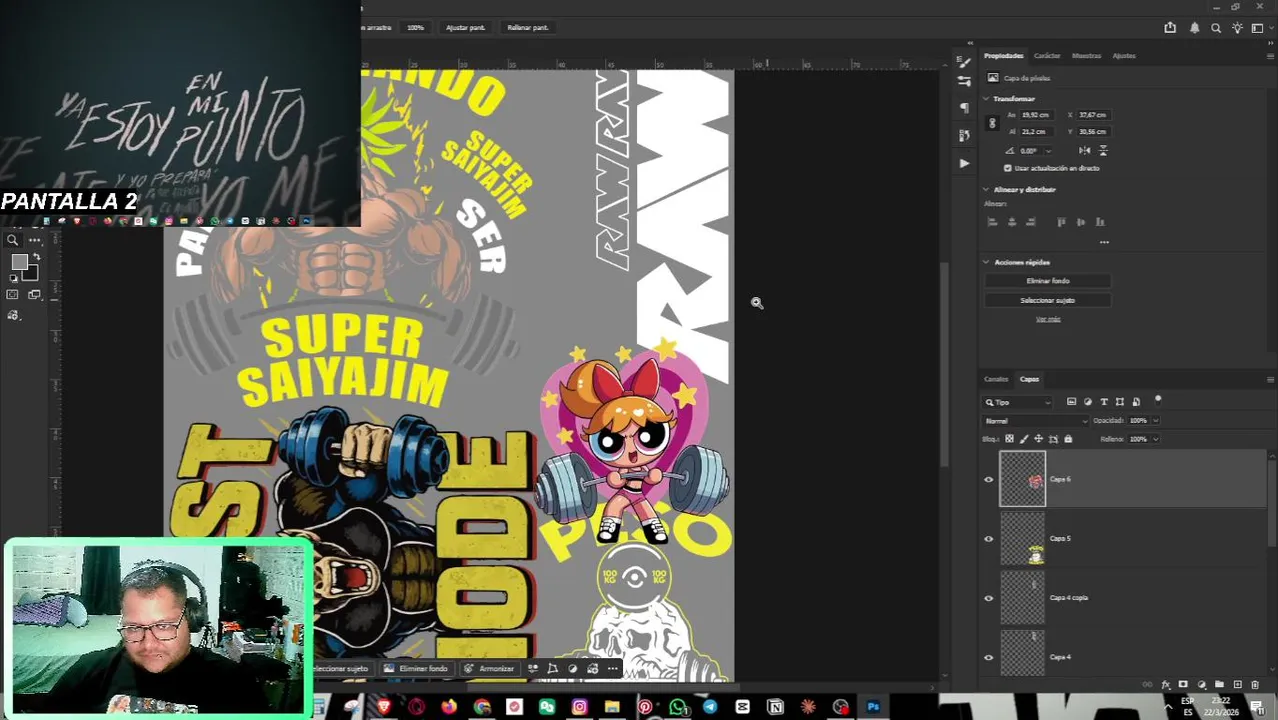Toggle Quick Mask mode icon

click(12, 295)
